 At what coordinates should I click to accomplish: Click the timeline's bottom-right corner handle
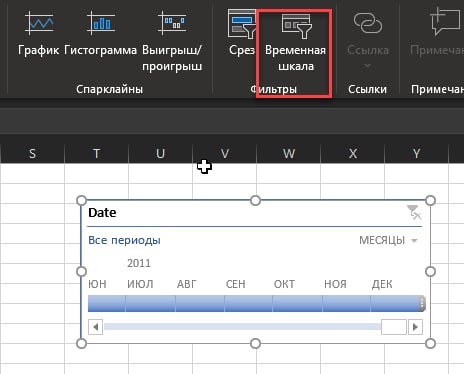(430, 343)
